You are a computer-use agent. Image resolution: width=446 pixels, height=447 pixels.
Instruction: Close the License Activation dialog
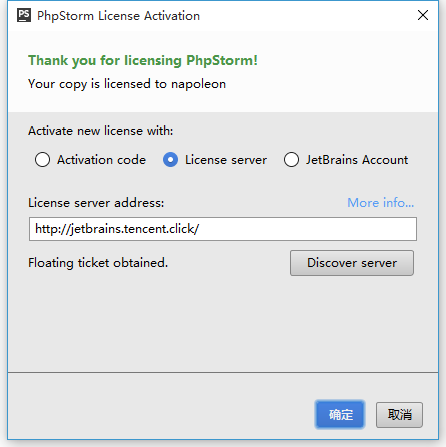coord(423,15)
